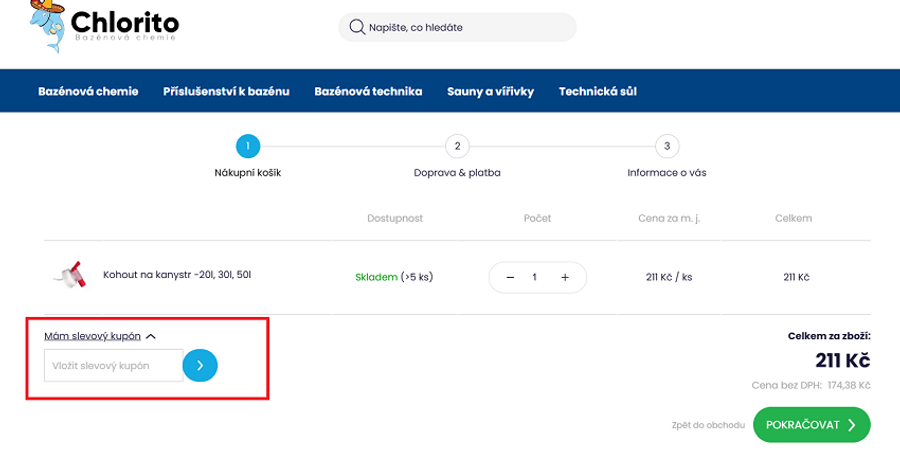Click the search magnifier icon
Viewport: 900px width, 450px height.
357,27
